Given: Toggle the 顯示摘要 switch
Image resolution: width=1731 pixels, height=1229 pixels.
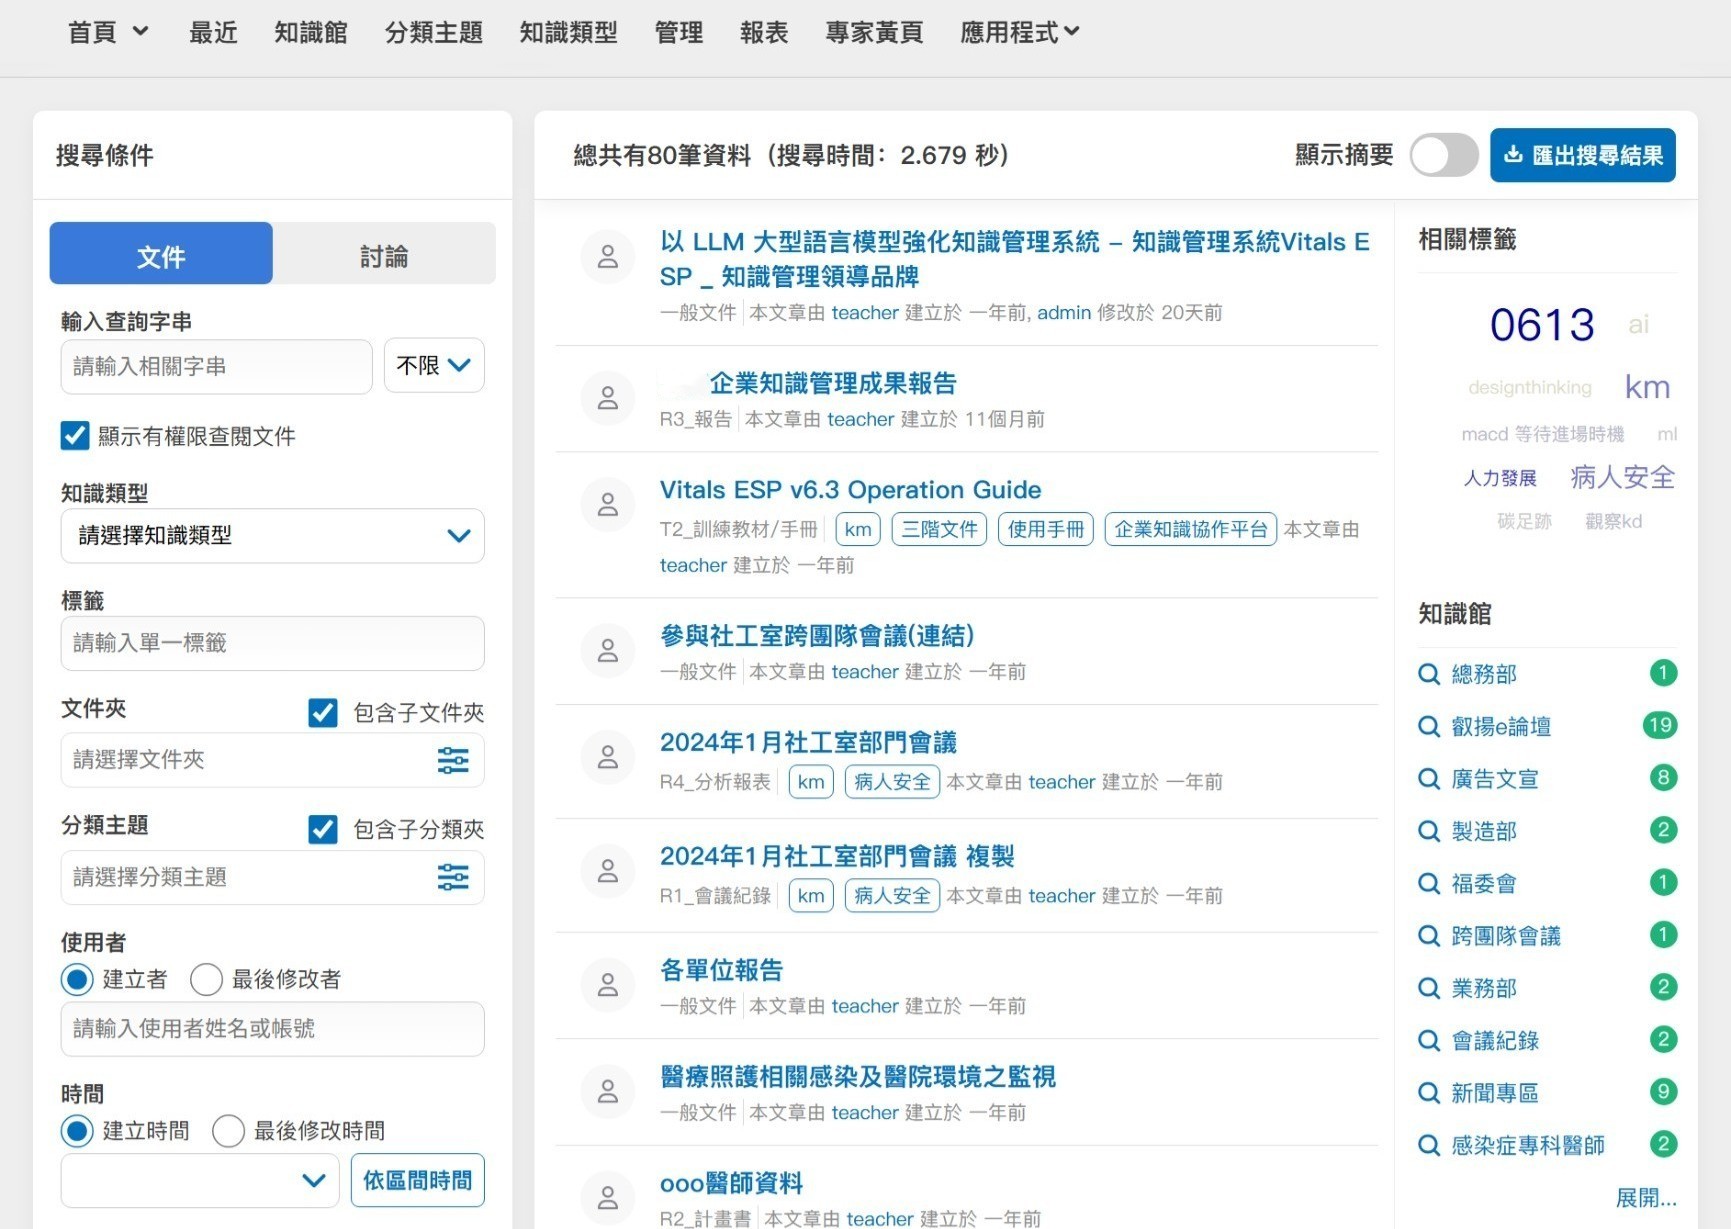Looking at the screenshot, I should (x=1444, y=155).
